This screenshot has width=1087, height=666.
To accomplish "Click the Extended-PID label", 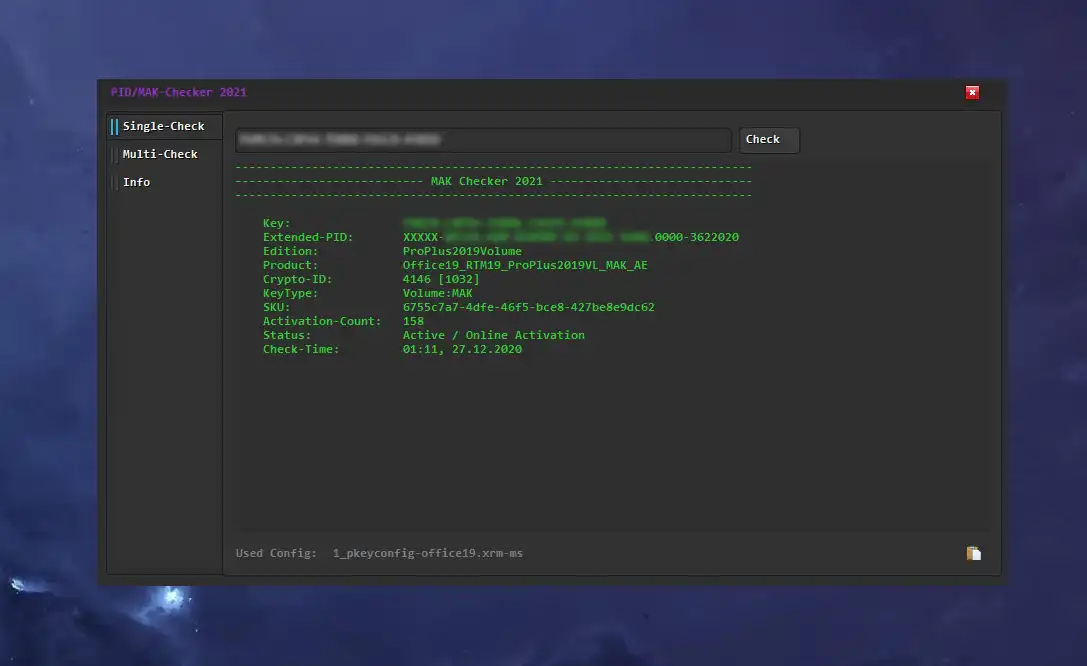I will pyautogui.click(x=308, y=237).
